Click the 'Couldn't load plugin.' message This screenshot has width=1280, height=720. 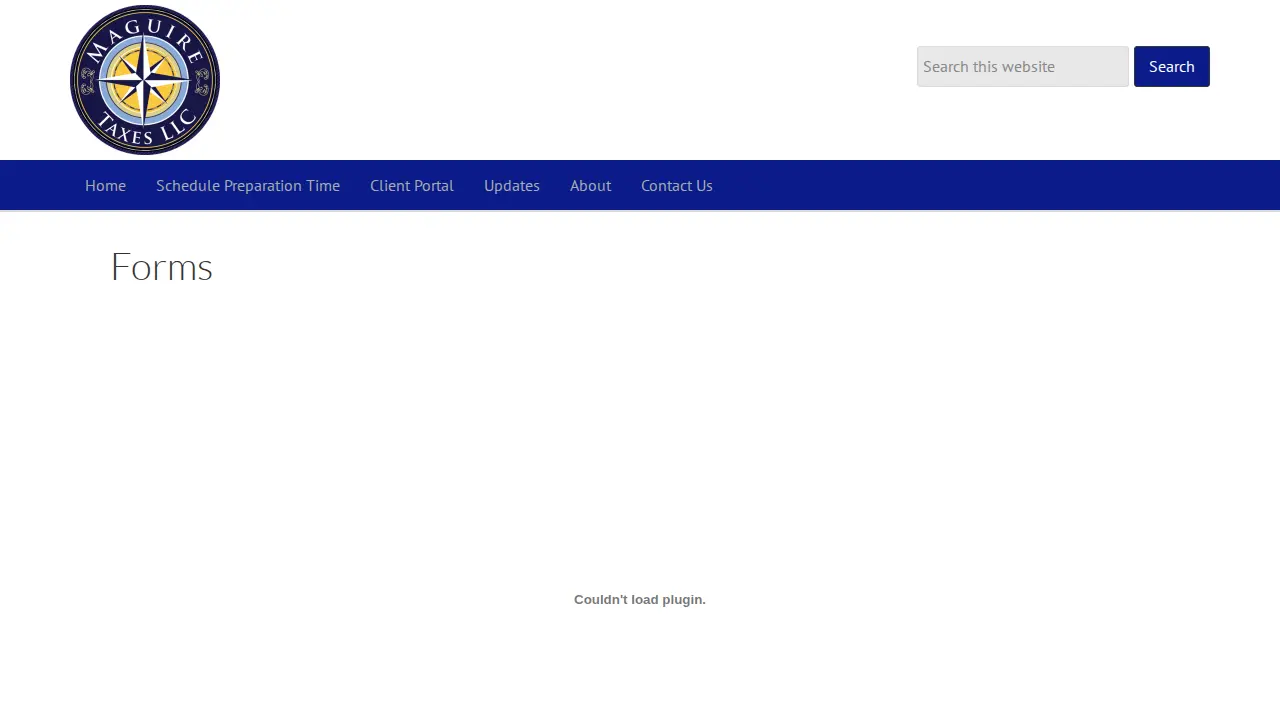[x=640, y=600]
